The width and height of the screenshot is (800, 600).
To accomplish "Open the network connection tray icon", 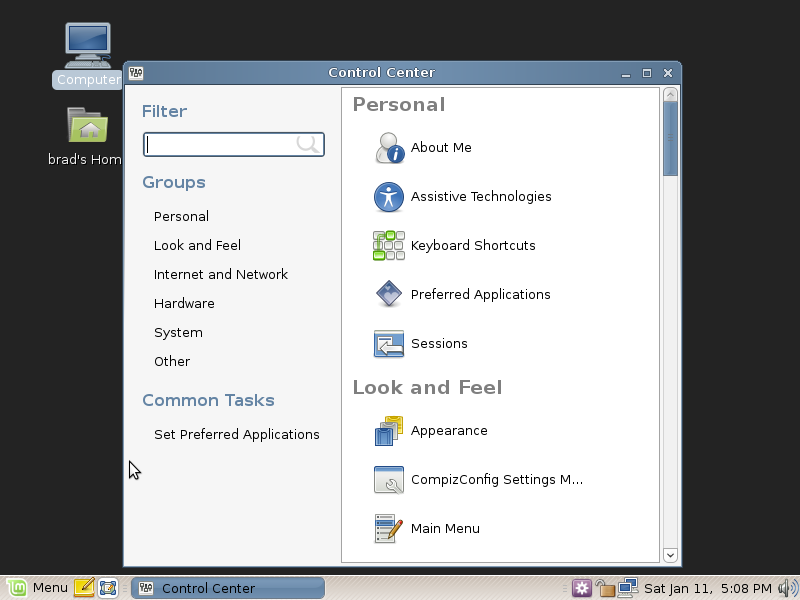I will click(628, 588).
